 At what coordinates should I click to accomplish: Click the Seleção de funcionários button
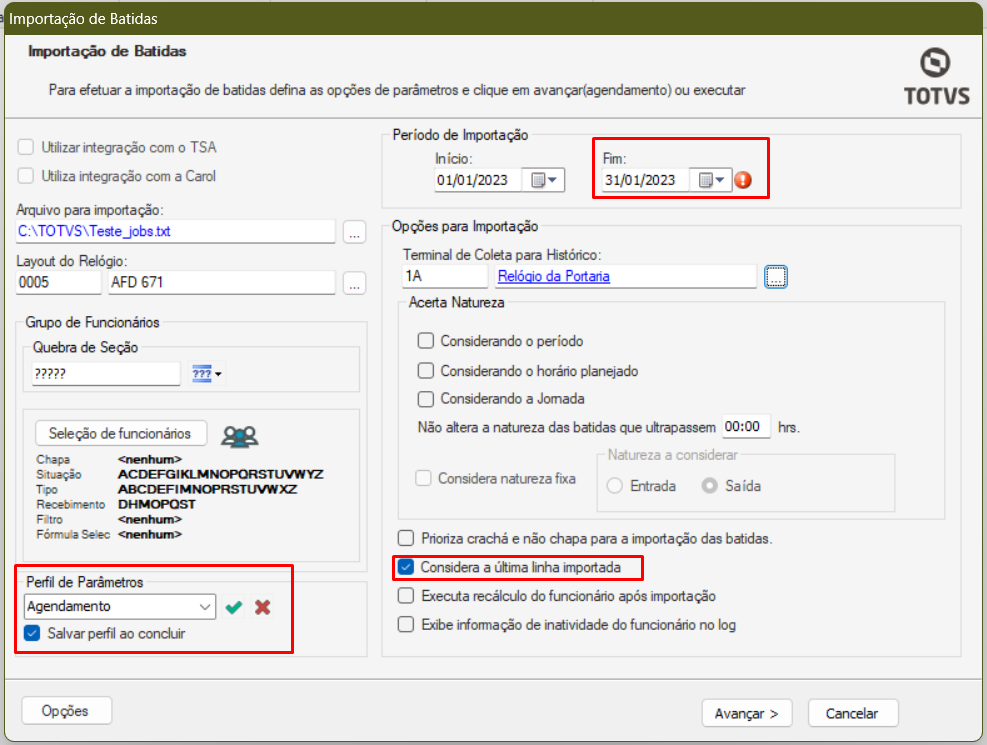[120, 434]
